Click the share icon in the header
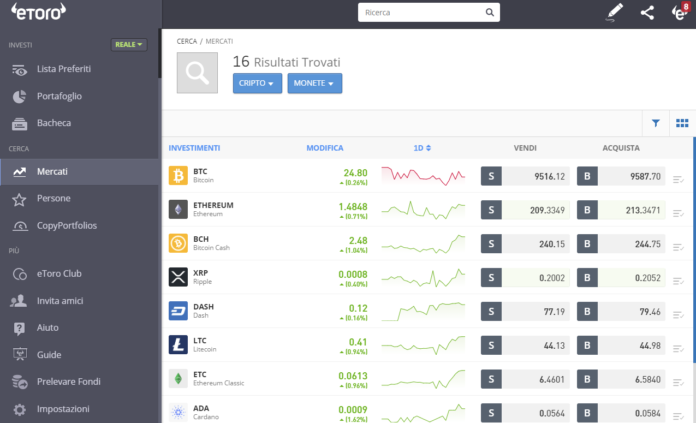 point(647,12)
